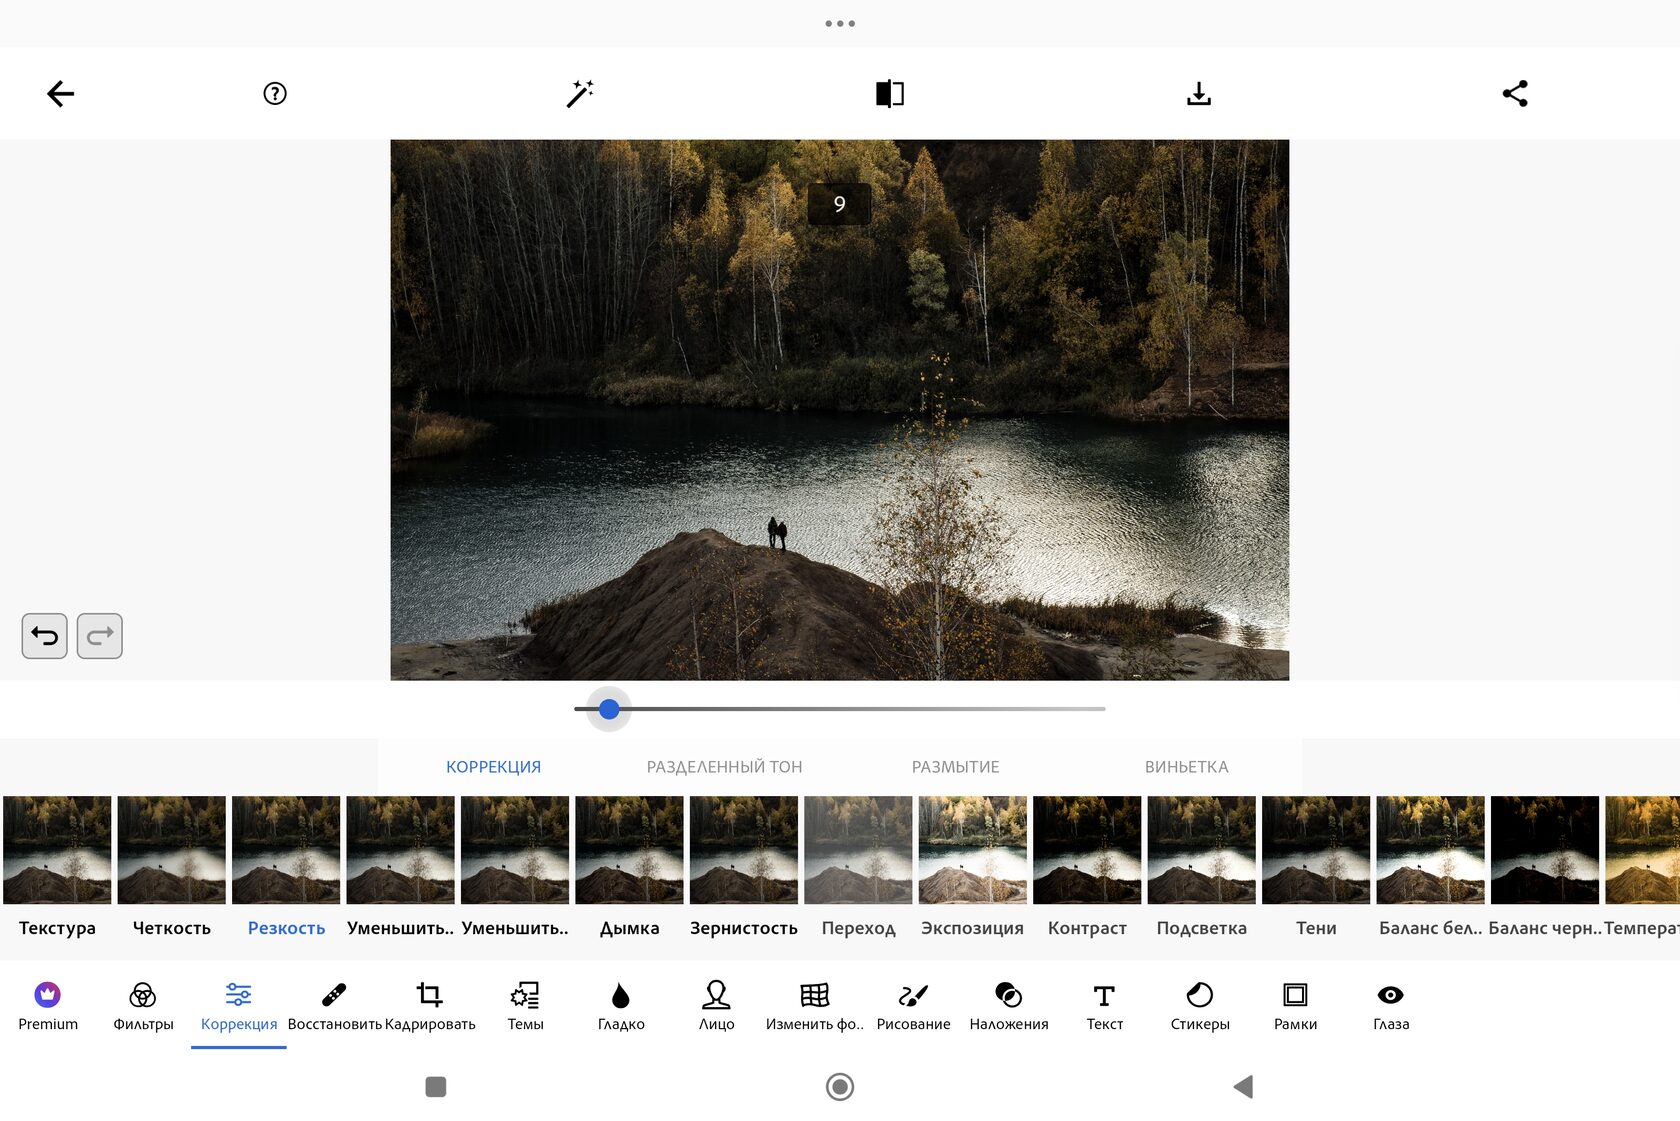Image resolution: width=1680 pixels, height=1121 pixels.
Task: Choose the Дымка adjustment thumbnail
Action: point(629,850)
